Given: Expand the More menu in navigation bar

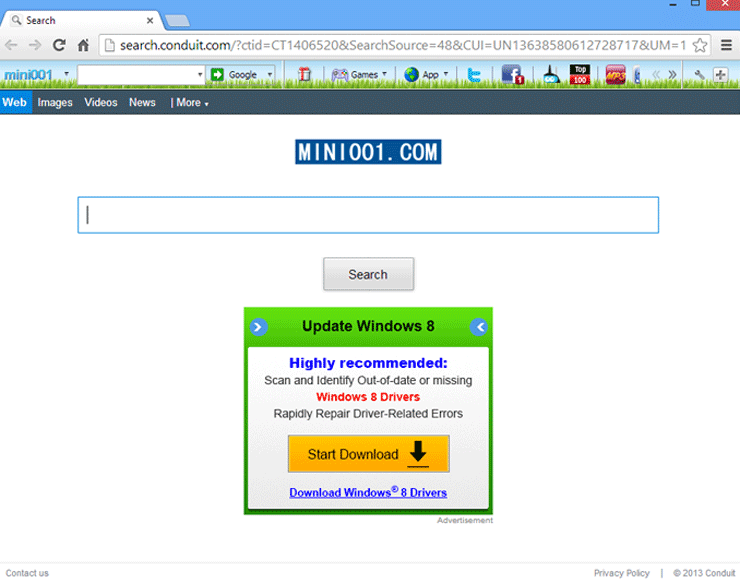Looking at the screenshot, I should 190,103.
